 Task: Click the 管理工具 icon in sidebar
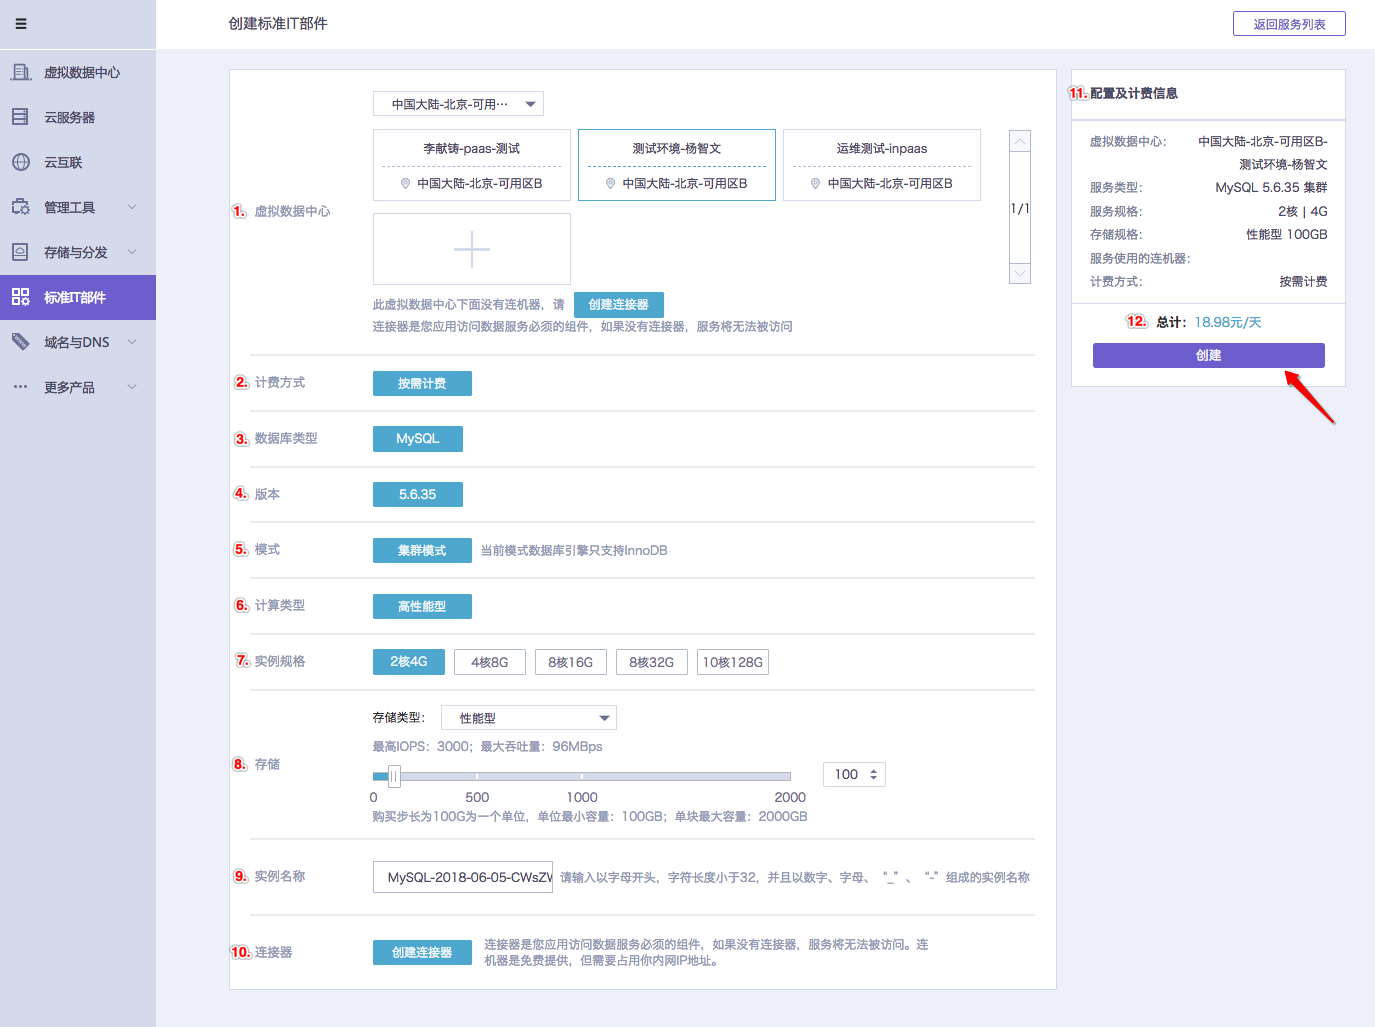pyautogui.click(x=20, y=207)
